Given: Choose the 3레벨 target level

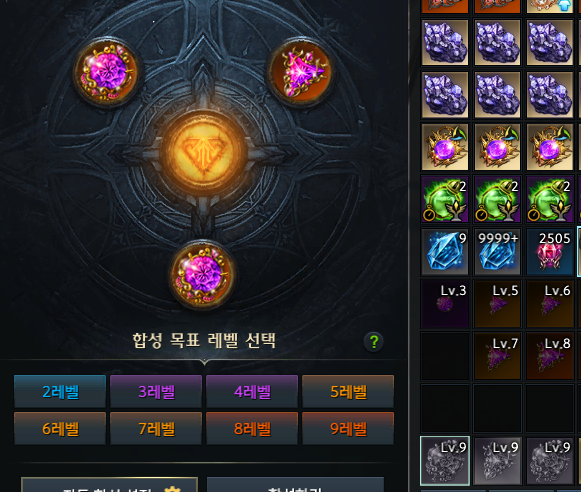Looking at the screenshot, I should click(x=156, y=391).
